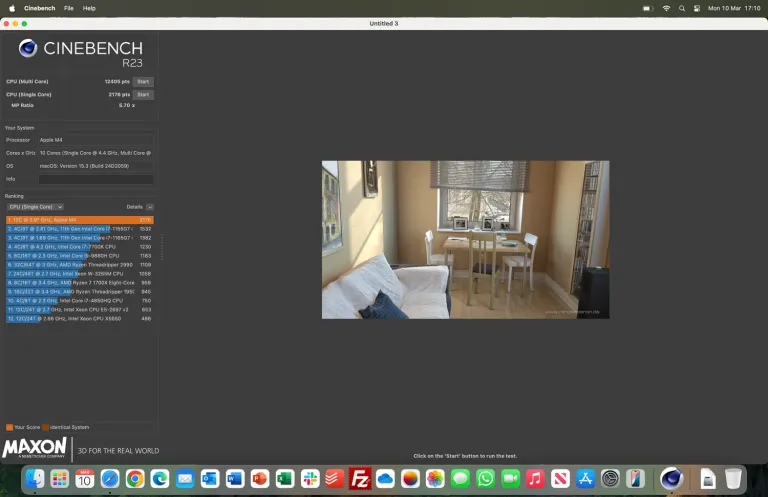This screenshot has height=497, width=768.
Task: Click the Info text field
Action: (95, 179)
